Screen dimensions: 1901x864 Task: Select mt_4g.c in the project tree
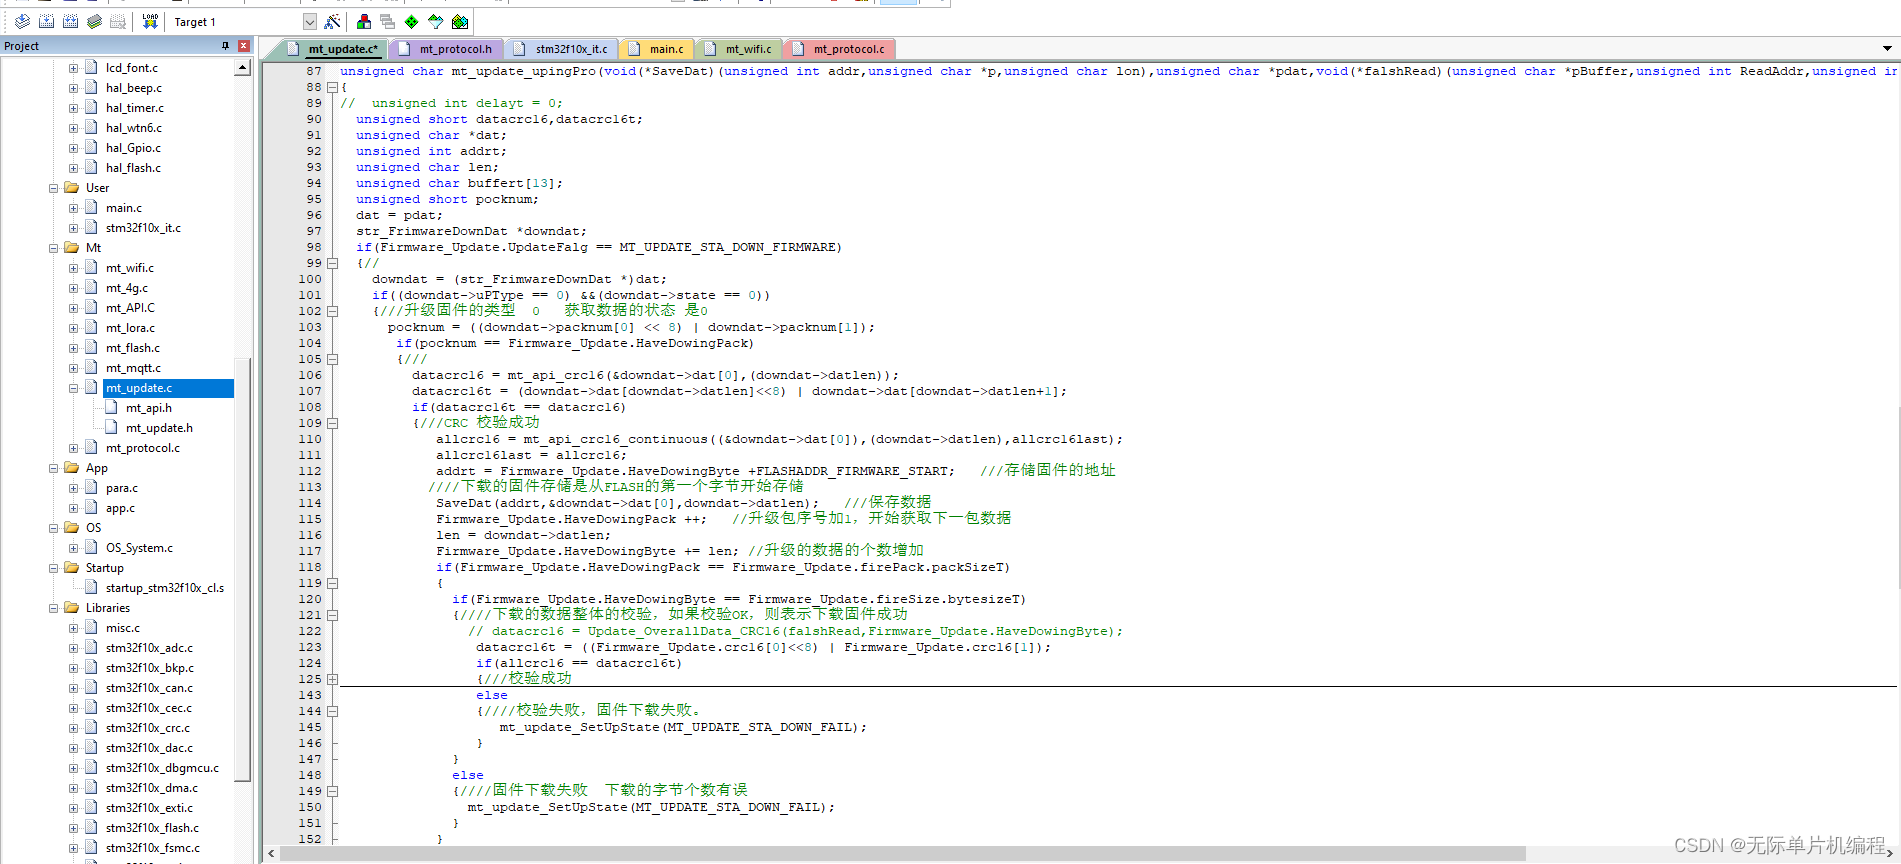click(x=127, y=288)
